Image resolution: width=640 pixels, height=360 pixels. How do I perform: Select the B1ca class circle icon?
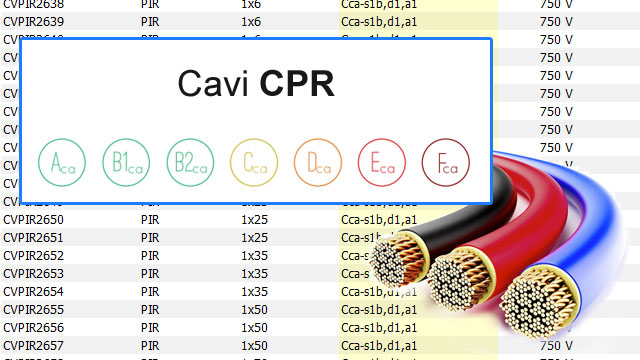tap(126, 162)
